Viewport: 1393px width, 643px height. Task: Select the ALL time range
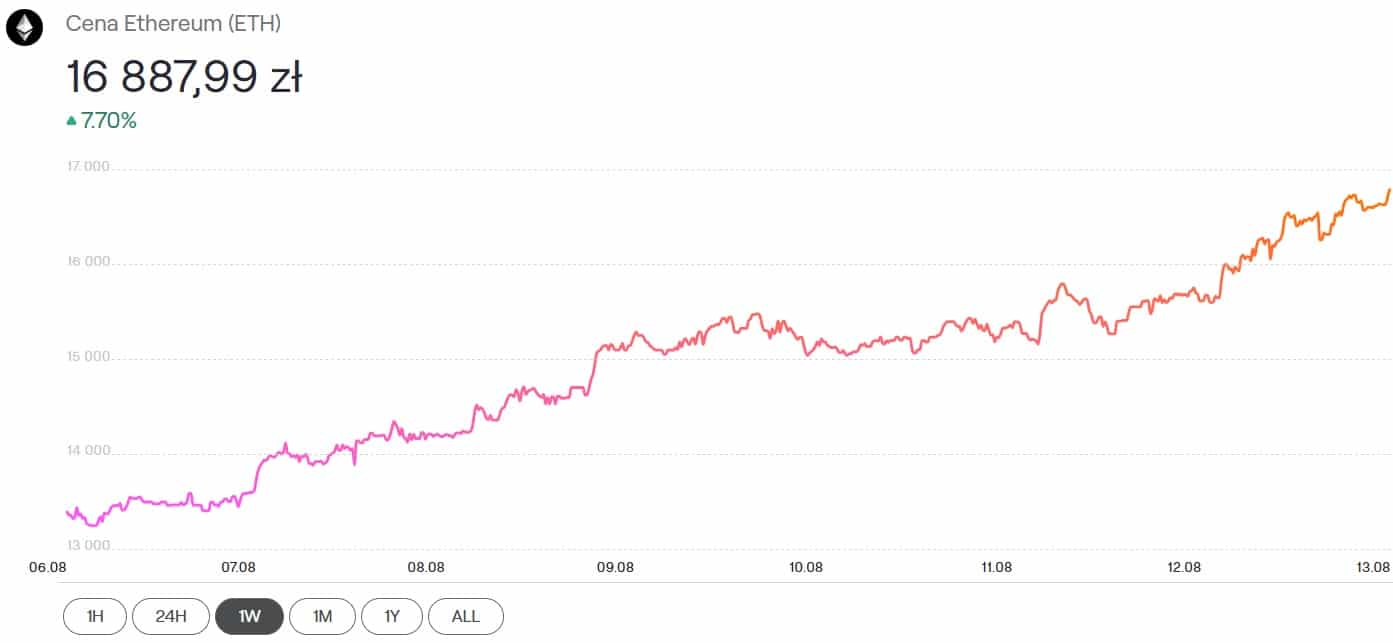[465, 616]
